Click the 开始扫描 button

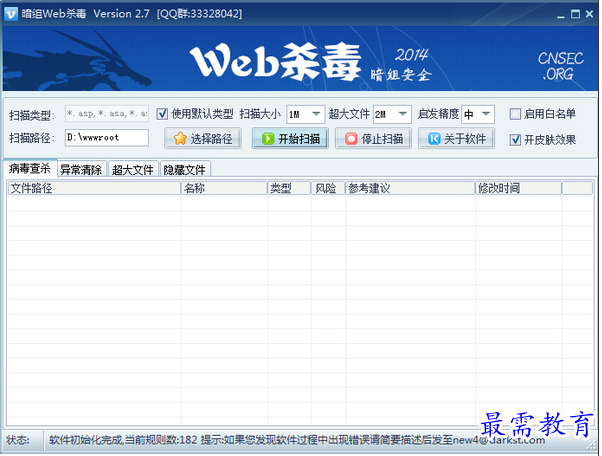coord(290,139)
